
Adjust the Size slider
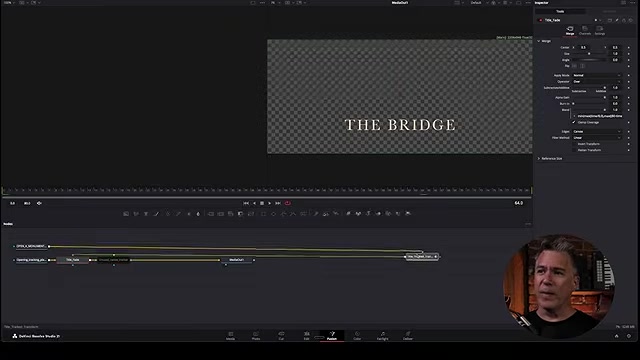pos(589,53)
